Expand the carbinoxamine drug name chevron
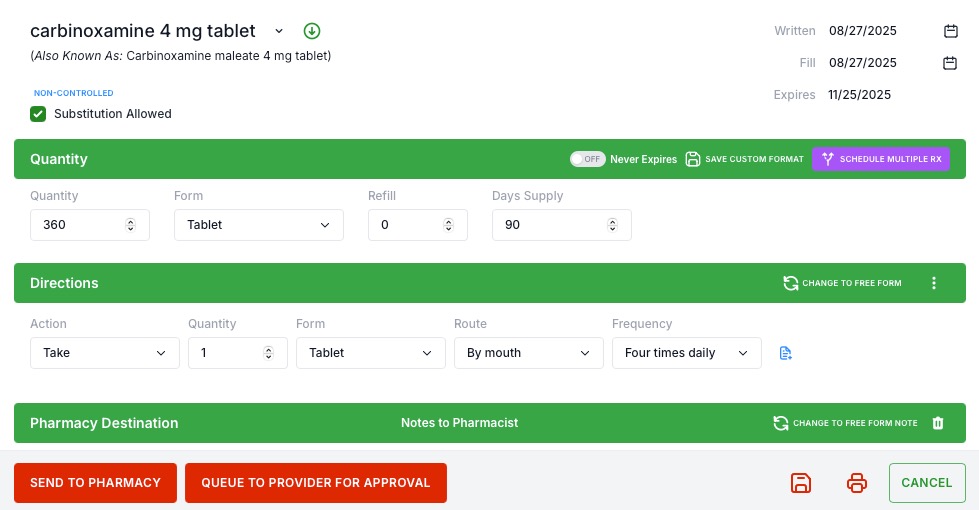 (279, 31)
